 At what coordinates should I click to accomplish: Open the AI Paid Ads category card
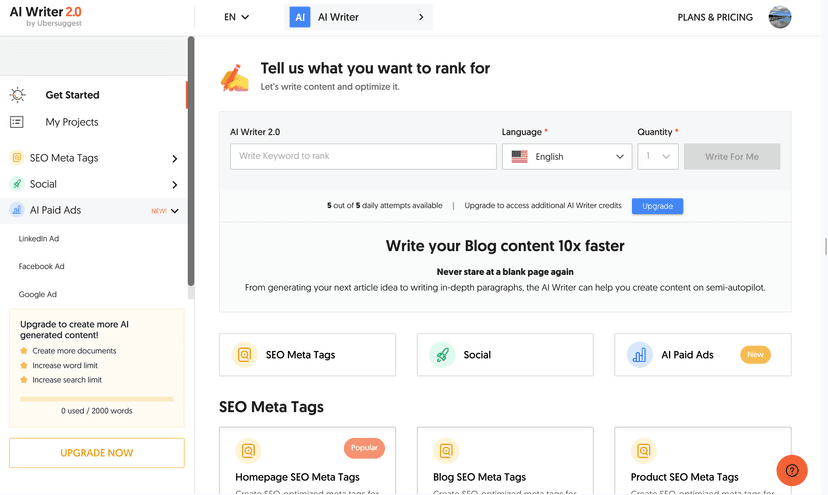tap(703, 354)
